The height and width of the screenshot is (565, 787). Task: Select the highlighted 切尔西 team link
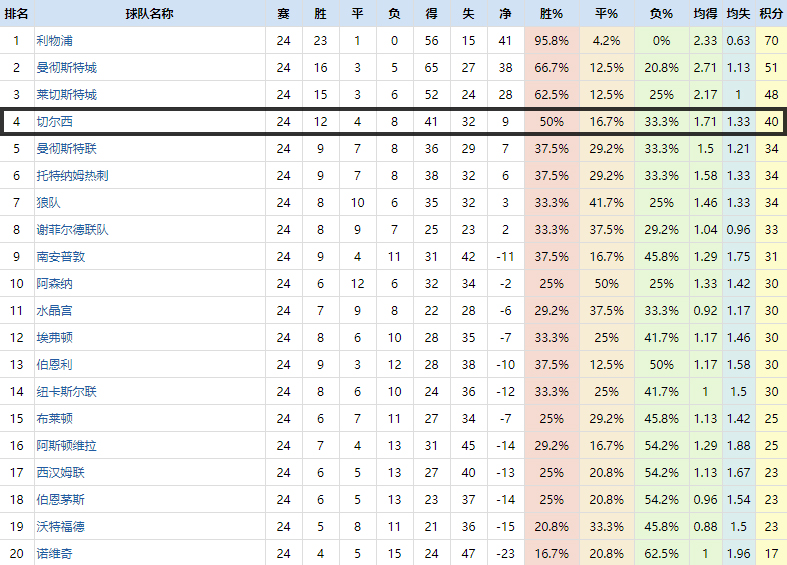pos(54,122)
